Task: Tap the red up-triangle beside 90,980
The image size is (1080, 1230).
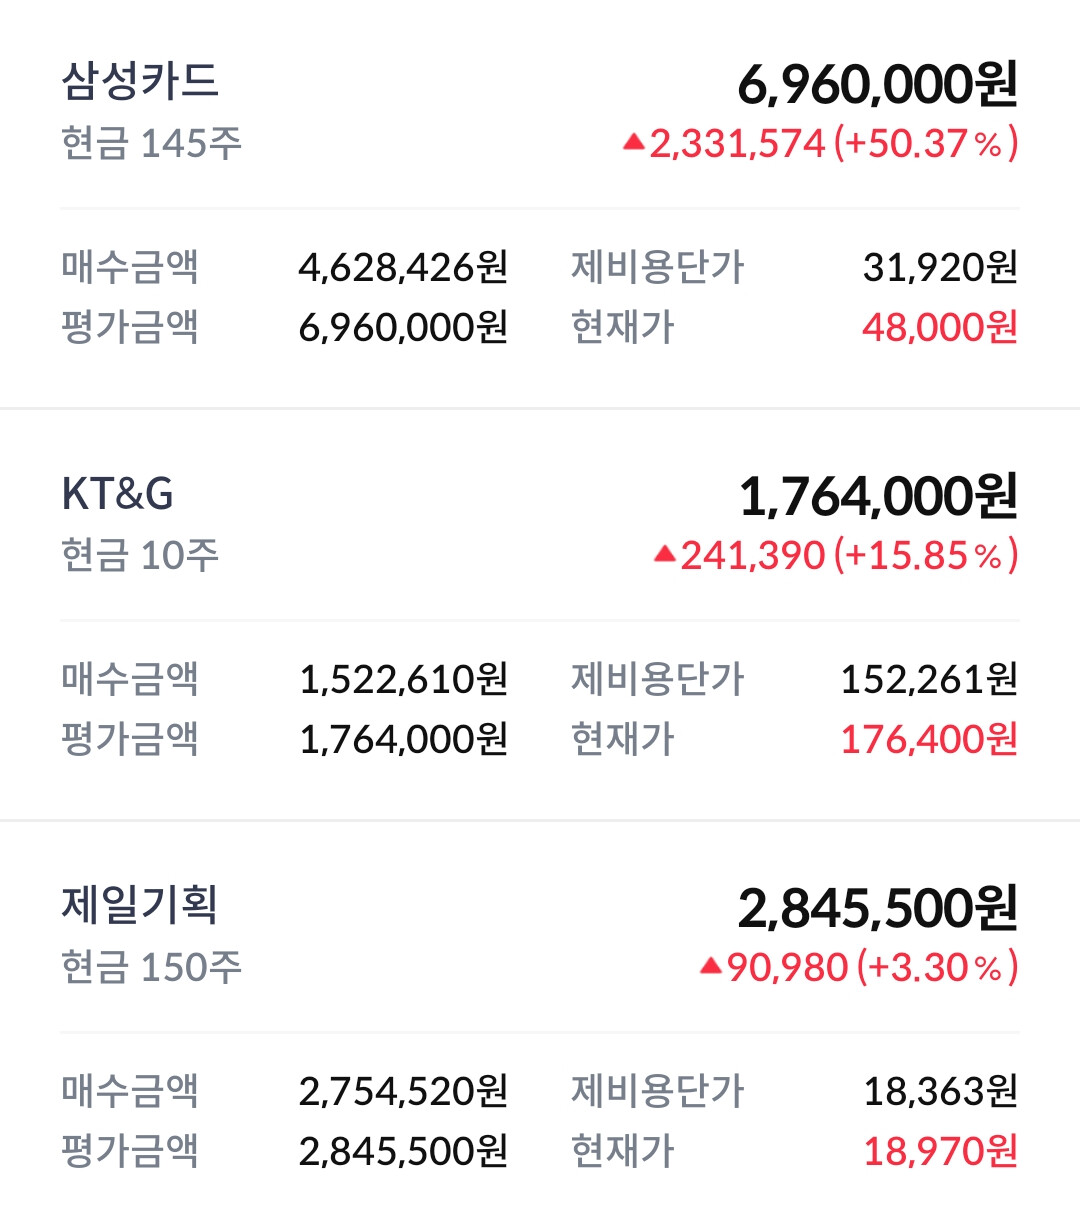Action: (710, 965)
